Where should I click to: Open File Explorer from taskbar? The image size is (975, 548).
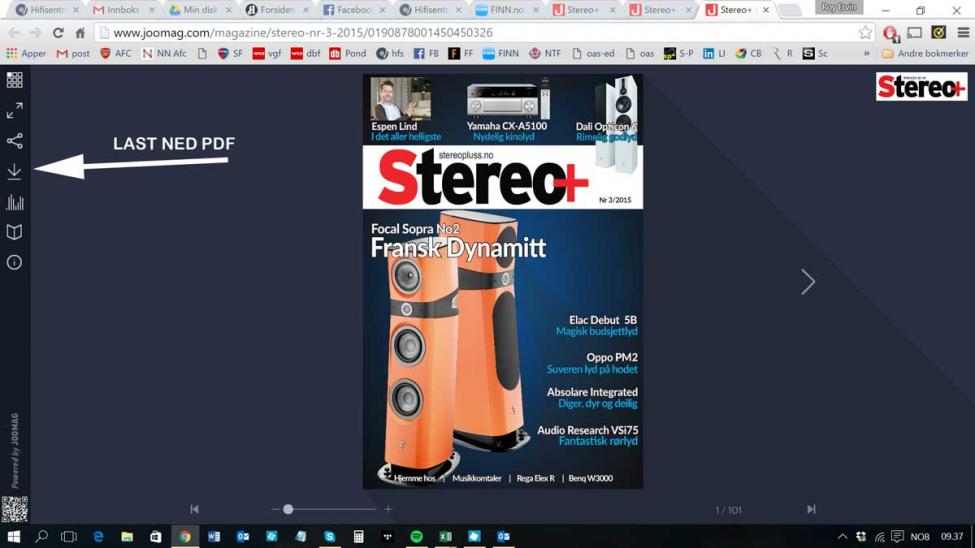point(127,536)
